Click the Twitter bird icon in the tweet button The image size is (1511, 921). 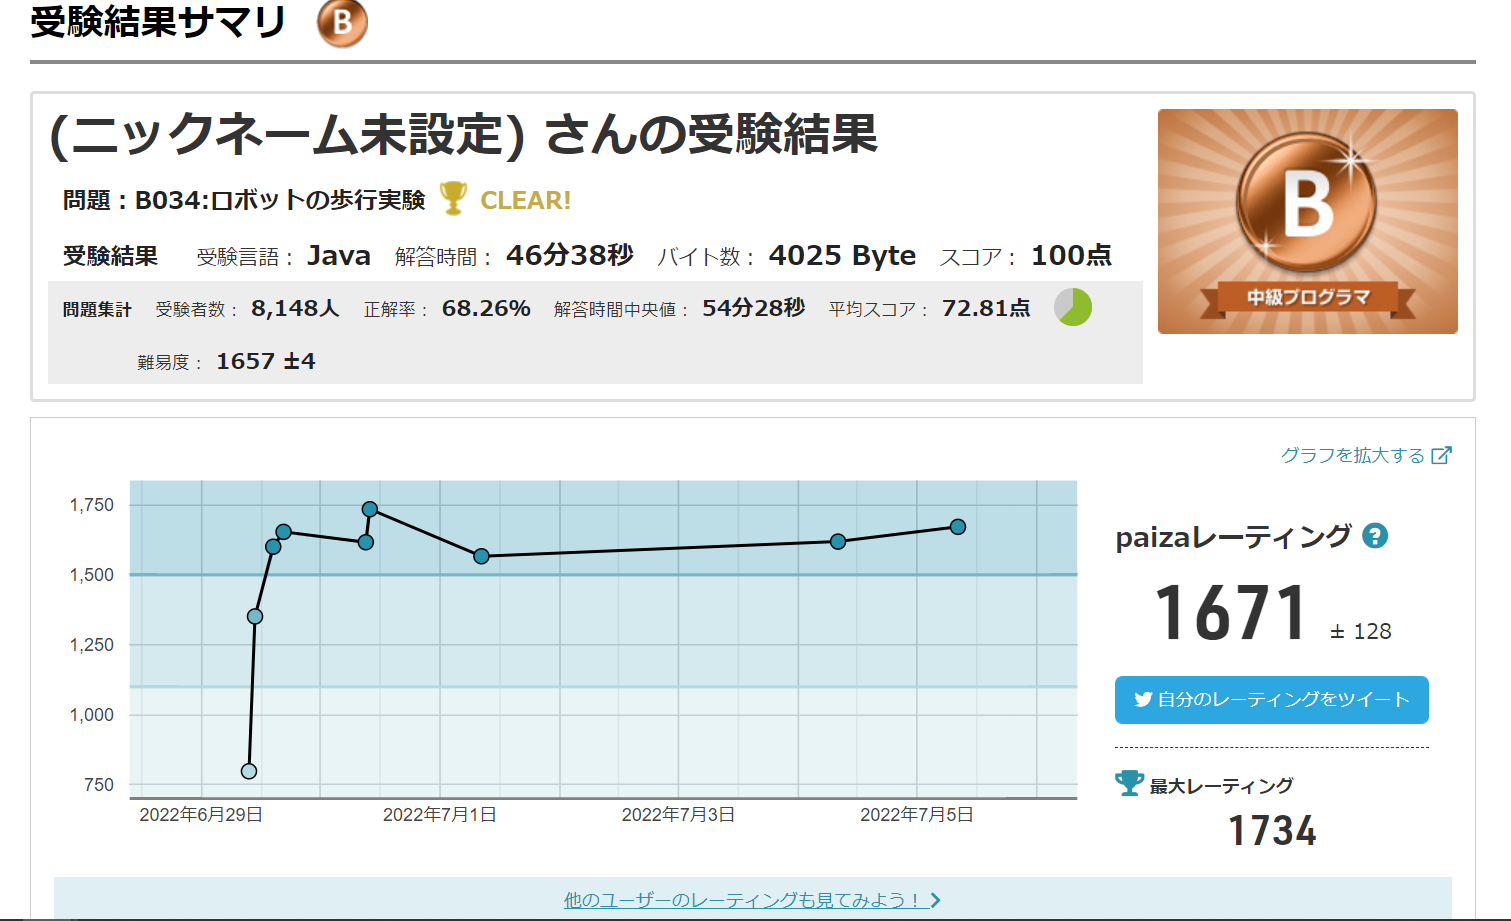(x=1143, y=700)
